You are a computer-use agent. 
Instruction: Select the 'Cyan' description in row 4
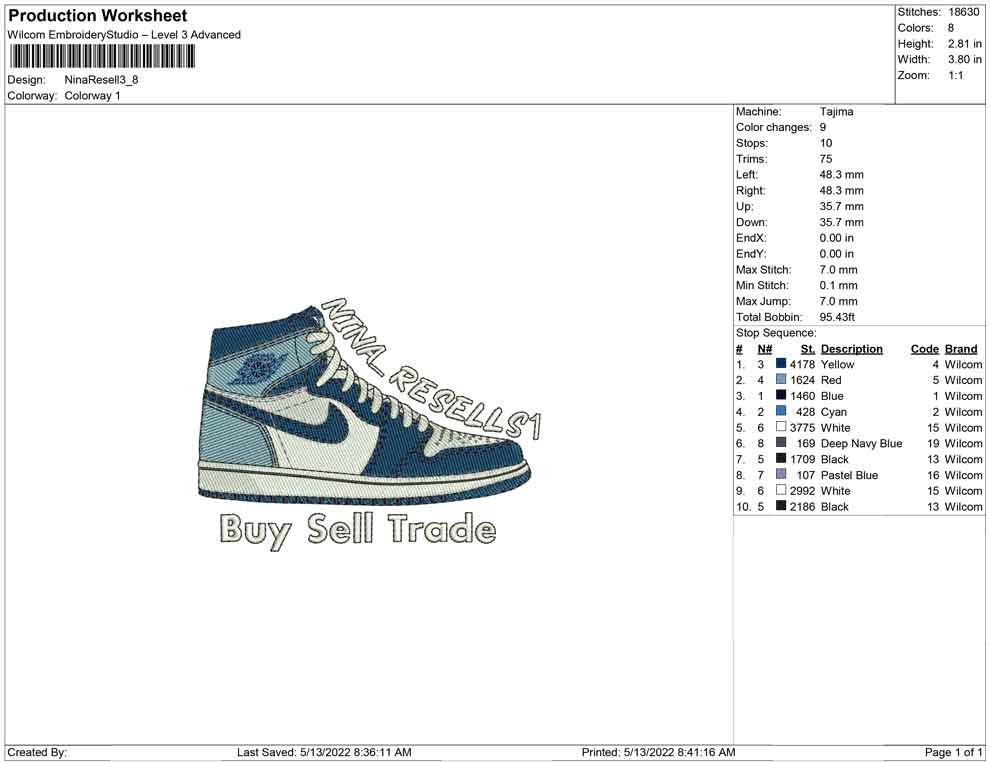(833, 412)
